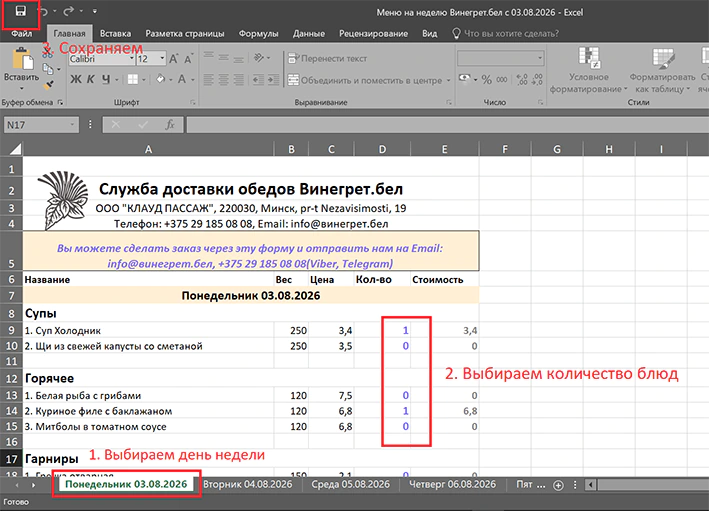Open the fill color dropdown arrow
The image size is (709, 511).
click(x=171, y=80)
